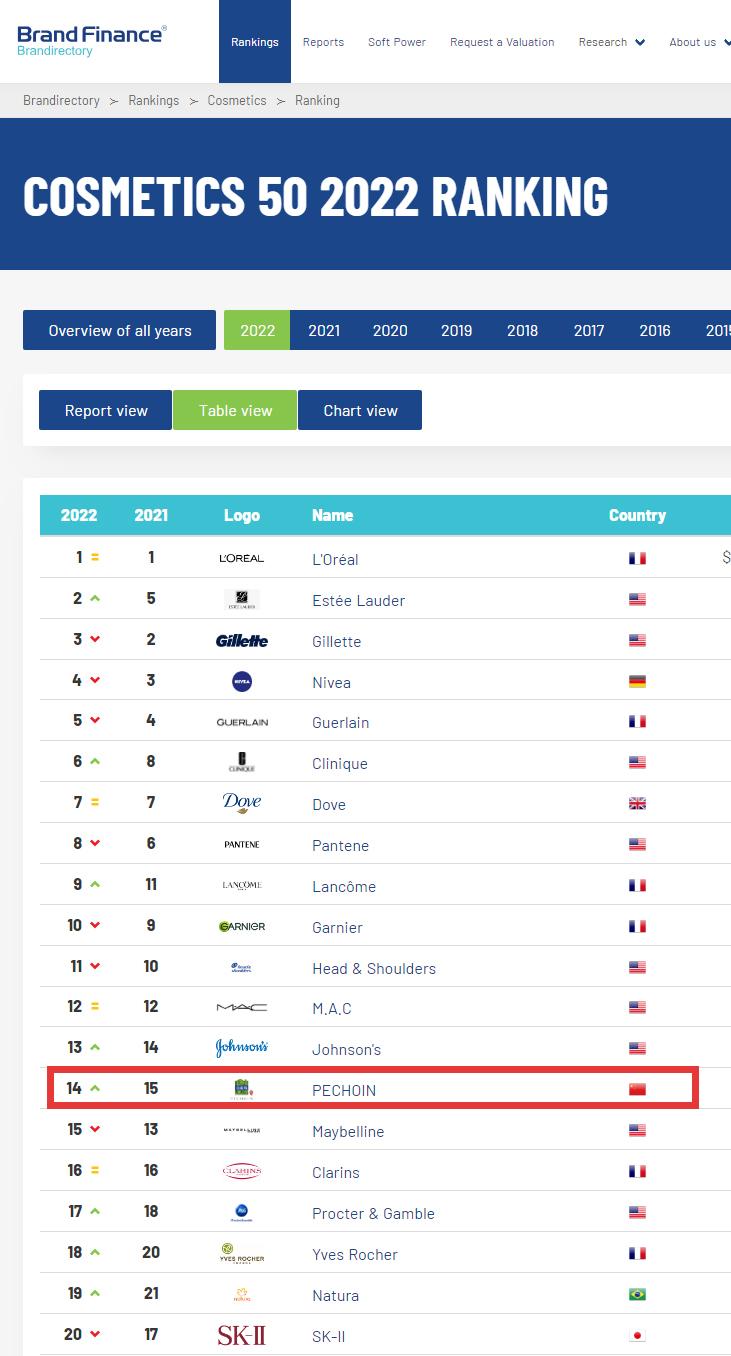Click the Maybelline brand logo

(242, 1130)
